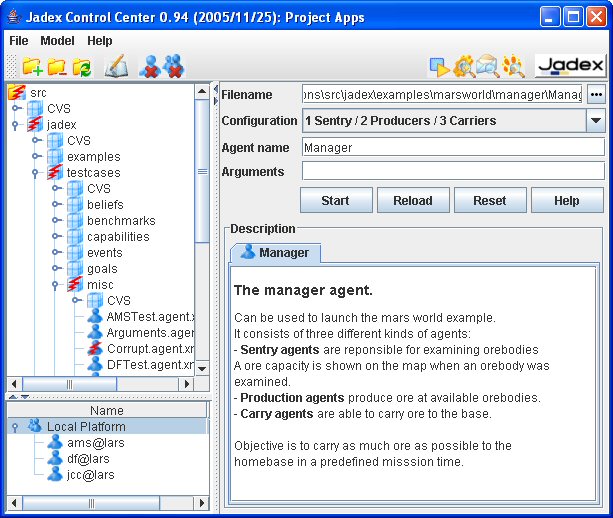Open the Starter tool with play arrow
613x518 pixels.
[x=439, y=67]
